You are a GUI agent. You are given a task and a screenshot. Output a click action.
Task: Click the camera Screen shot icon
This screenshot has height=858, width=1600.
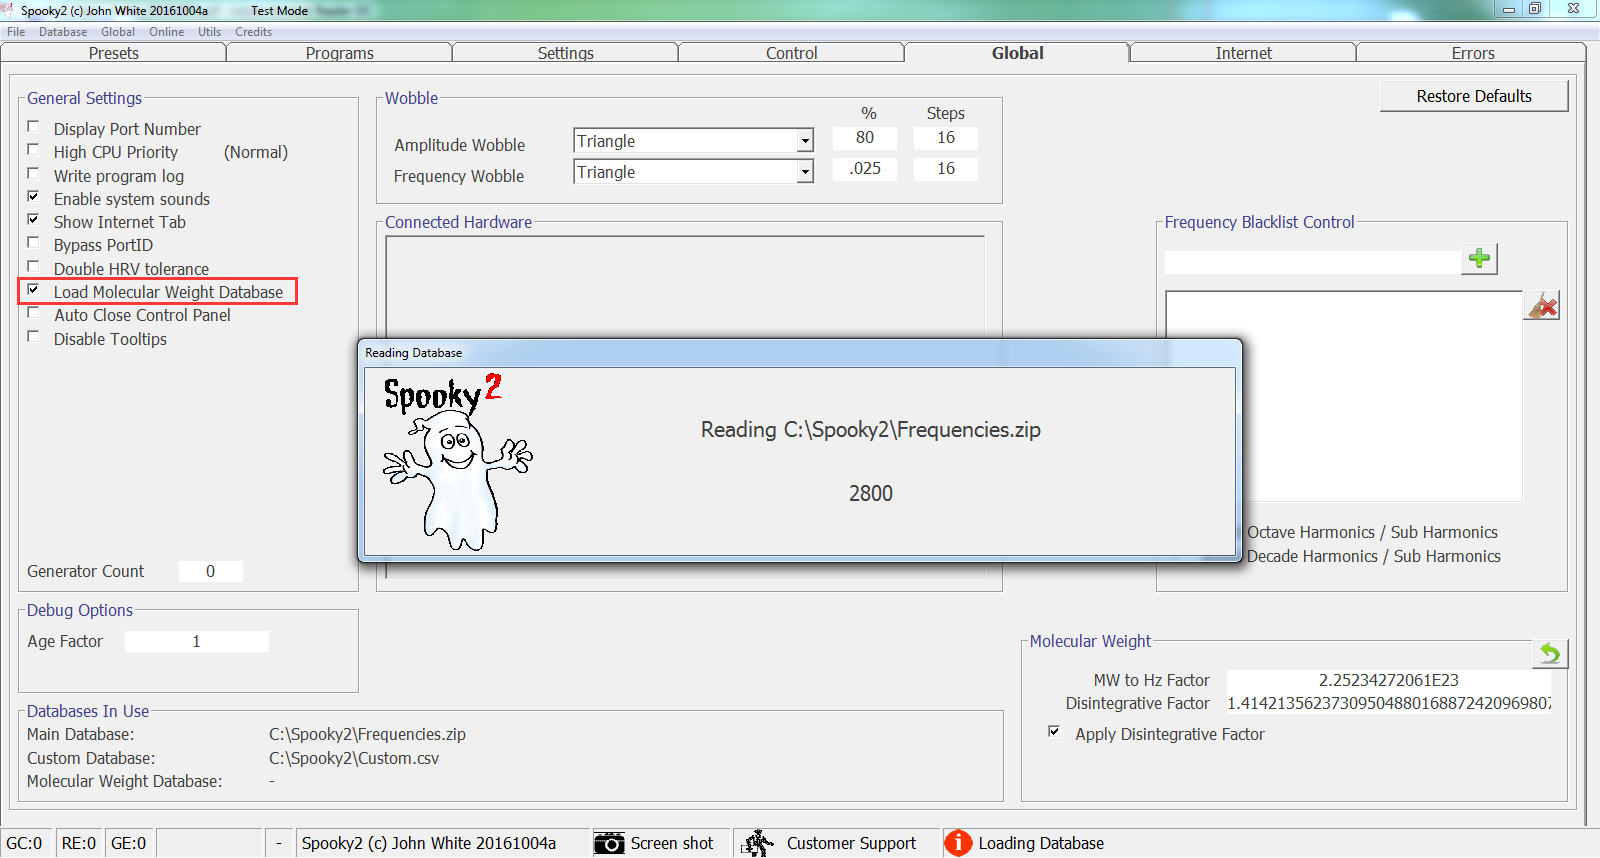pos(609,843)
